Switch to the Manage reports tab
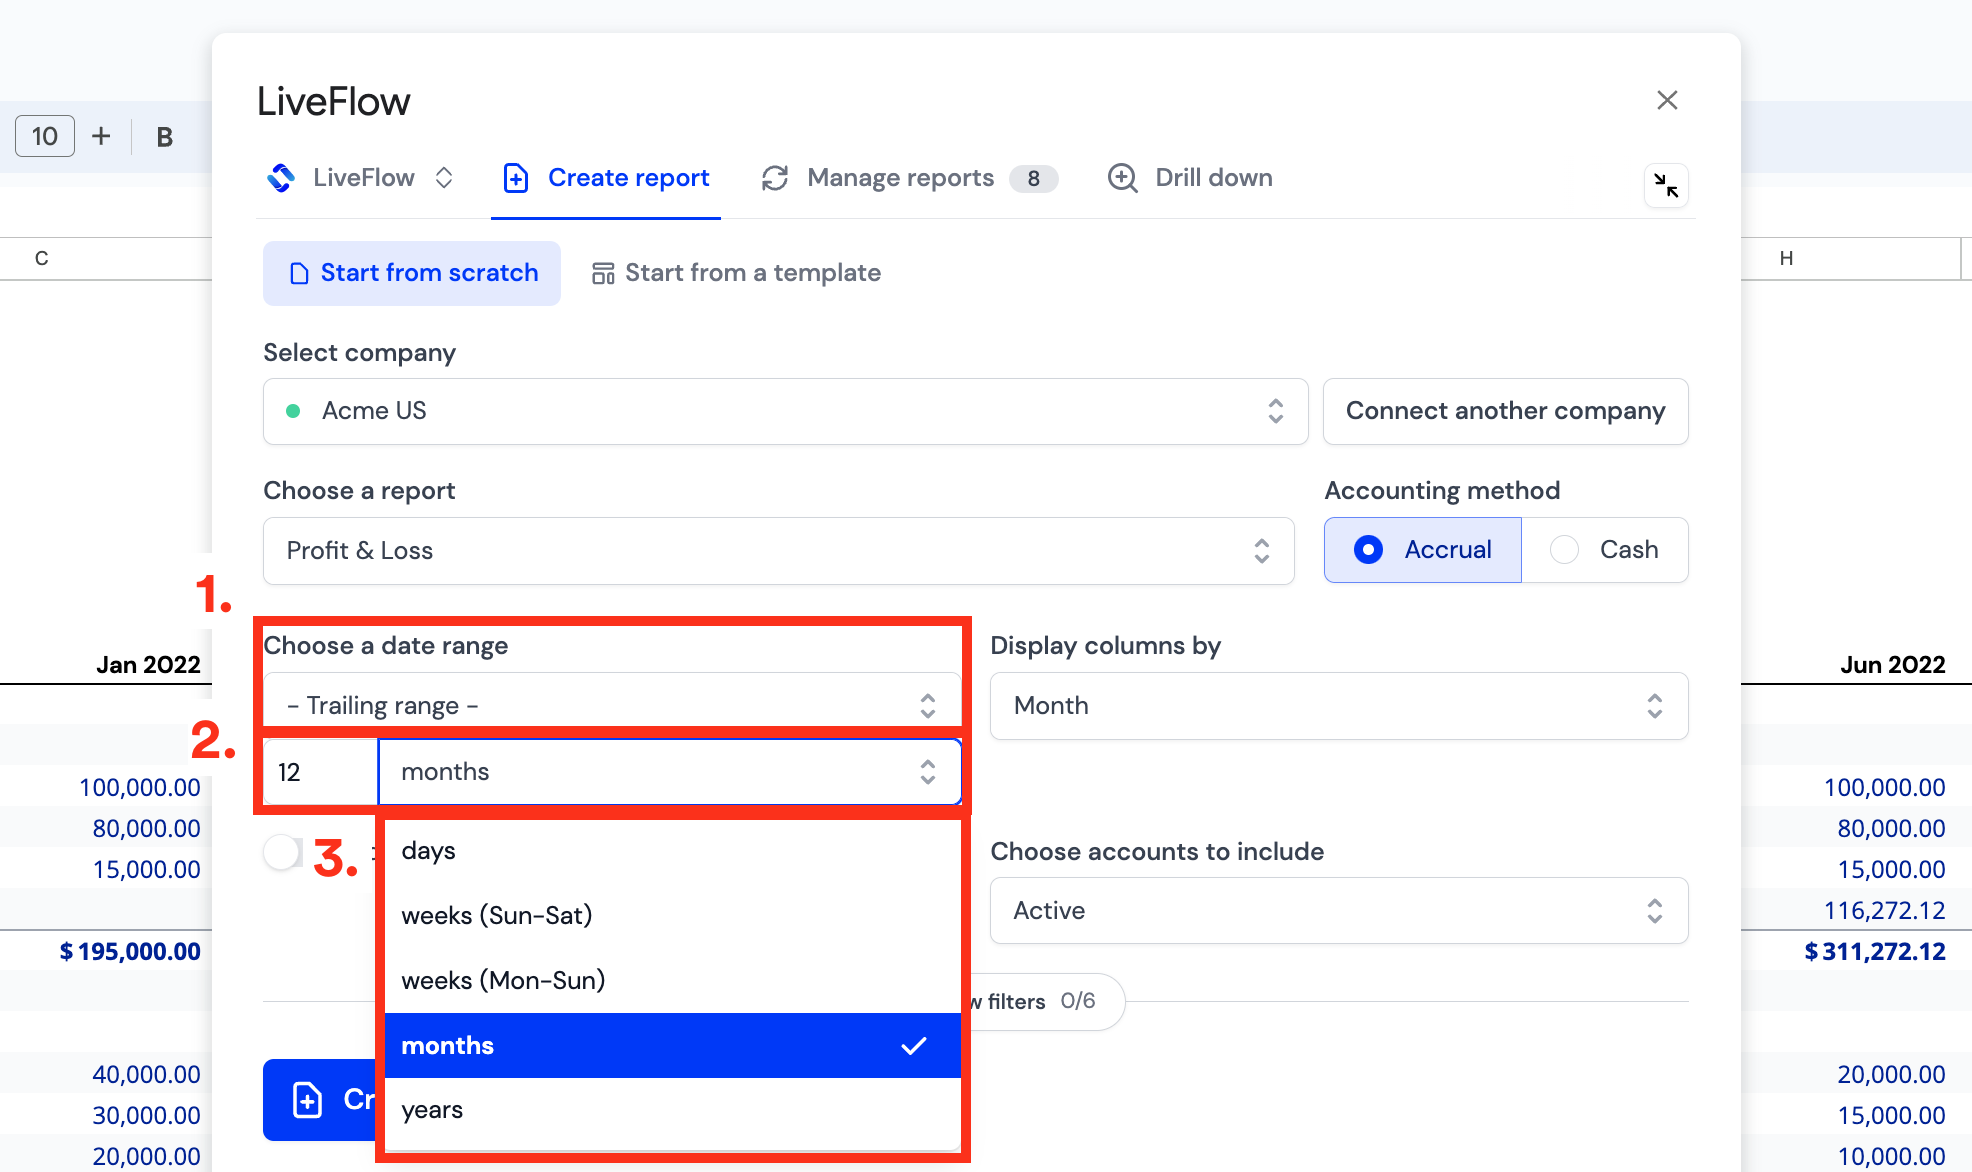1972x1172 pixels. click(909, 178)
